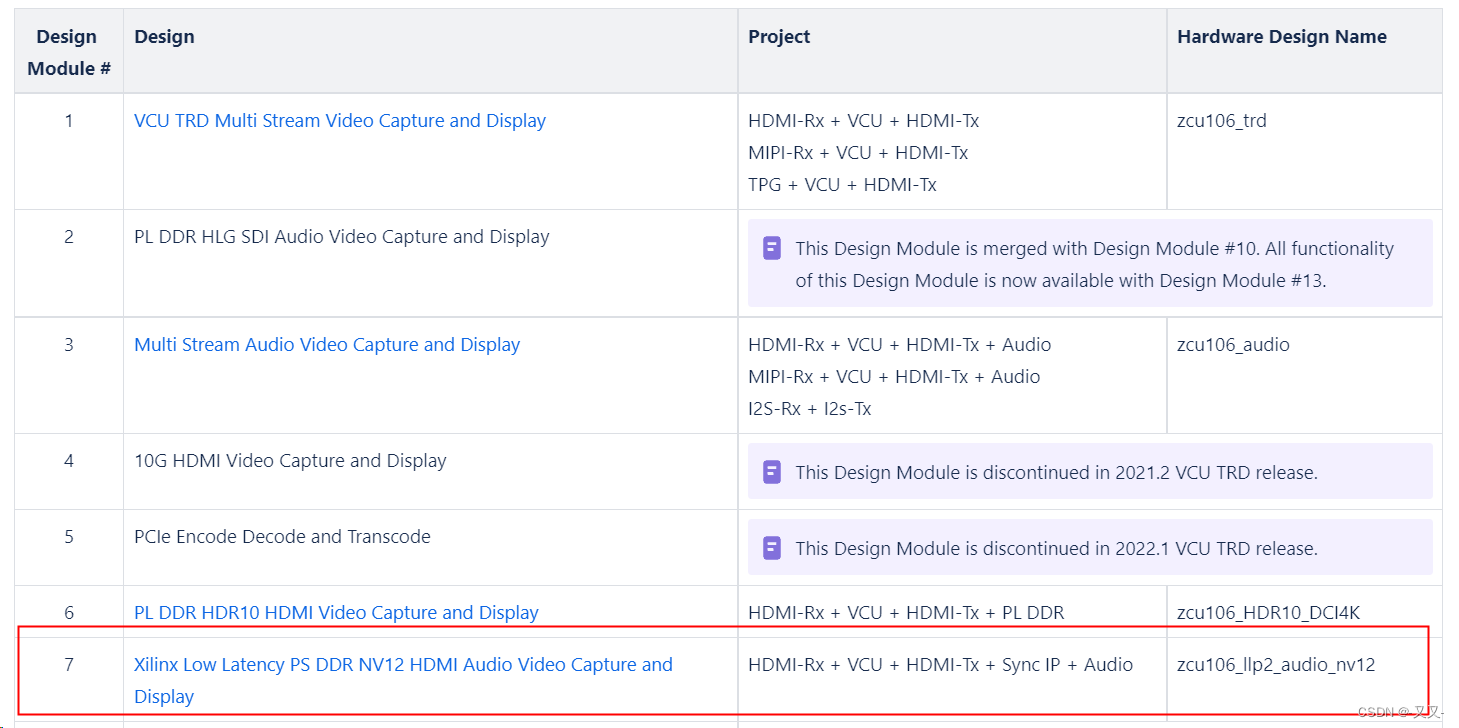Click discontinued in 2021.2 VCU TRD notice

[1090, 472]
